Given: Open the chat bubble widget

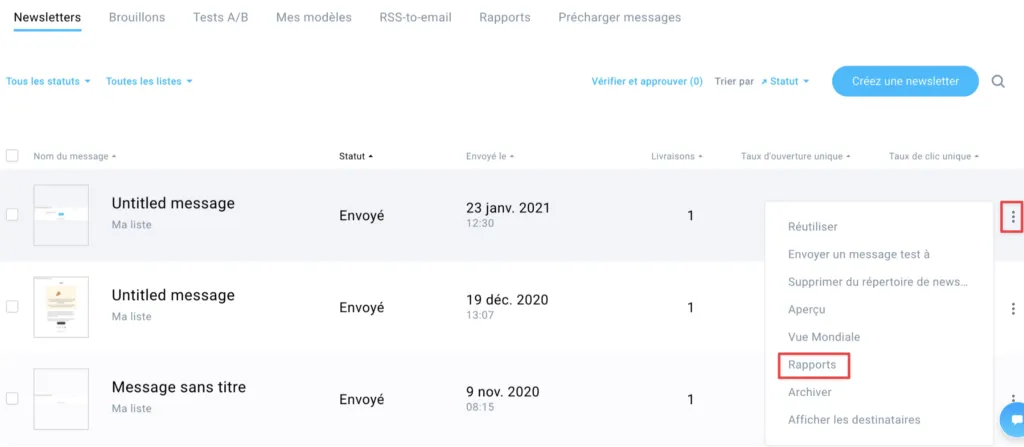Looking at the screenshot, I should [1015, 420].
